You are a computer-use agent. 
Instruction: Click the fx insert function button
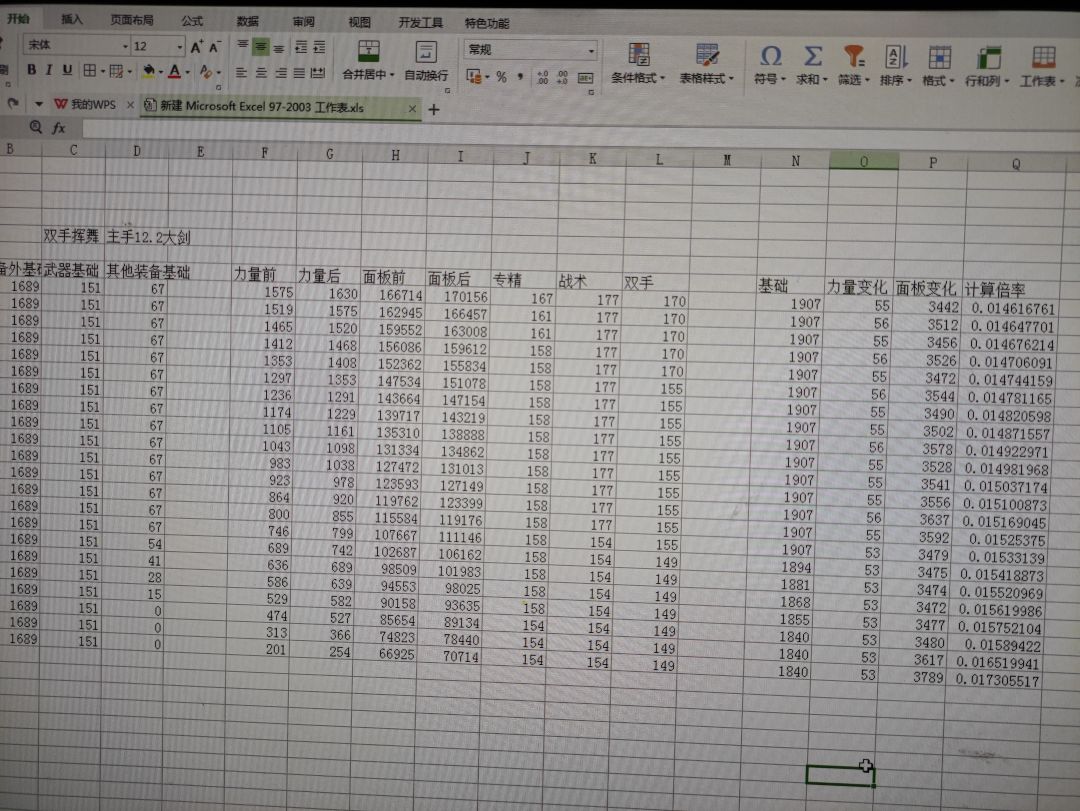[59, 127]
